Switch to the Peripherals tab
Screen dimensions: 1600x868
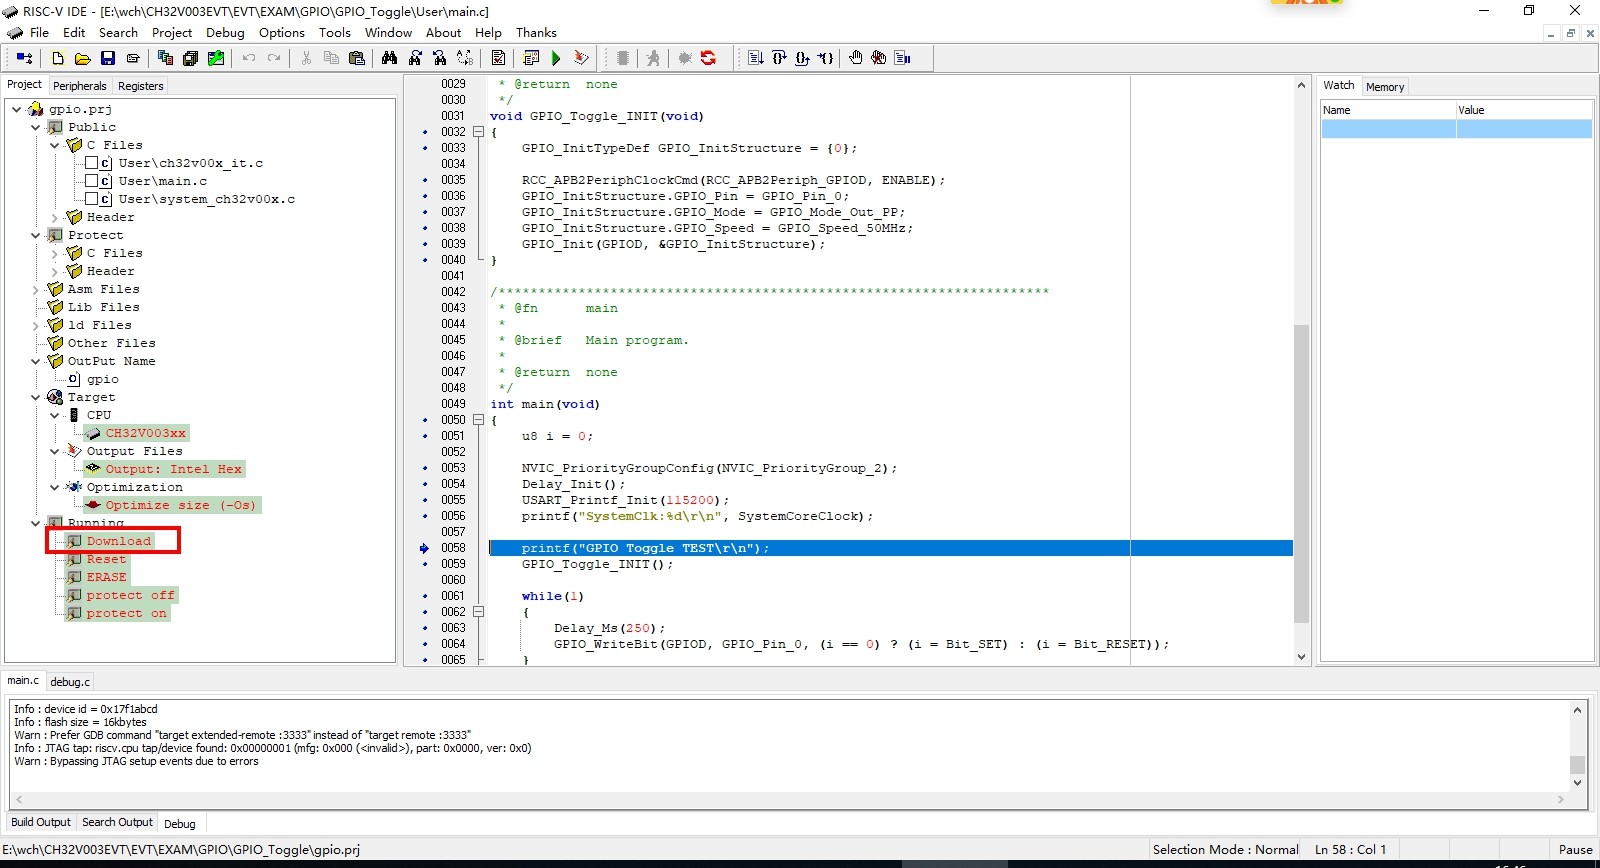pyautogui.click(x=79, y=86)
